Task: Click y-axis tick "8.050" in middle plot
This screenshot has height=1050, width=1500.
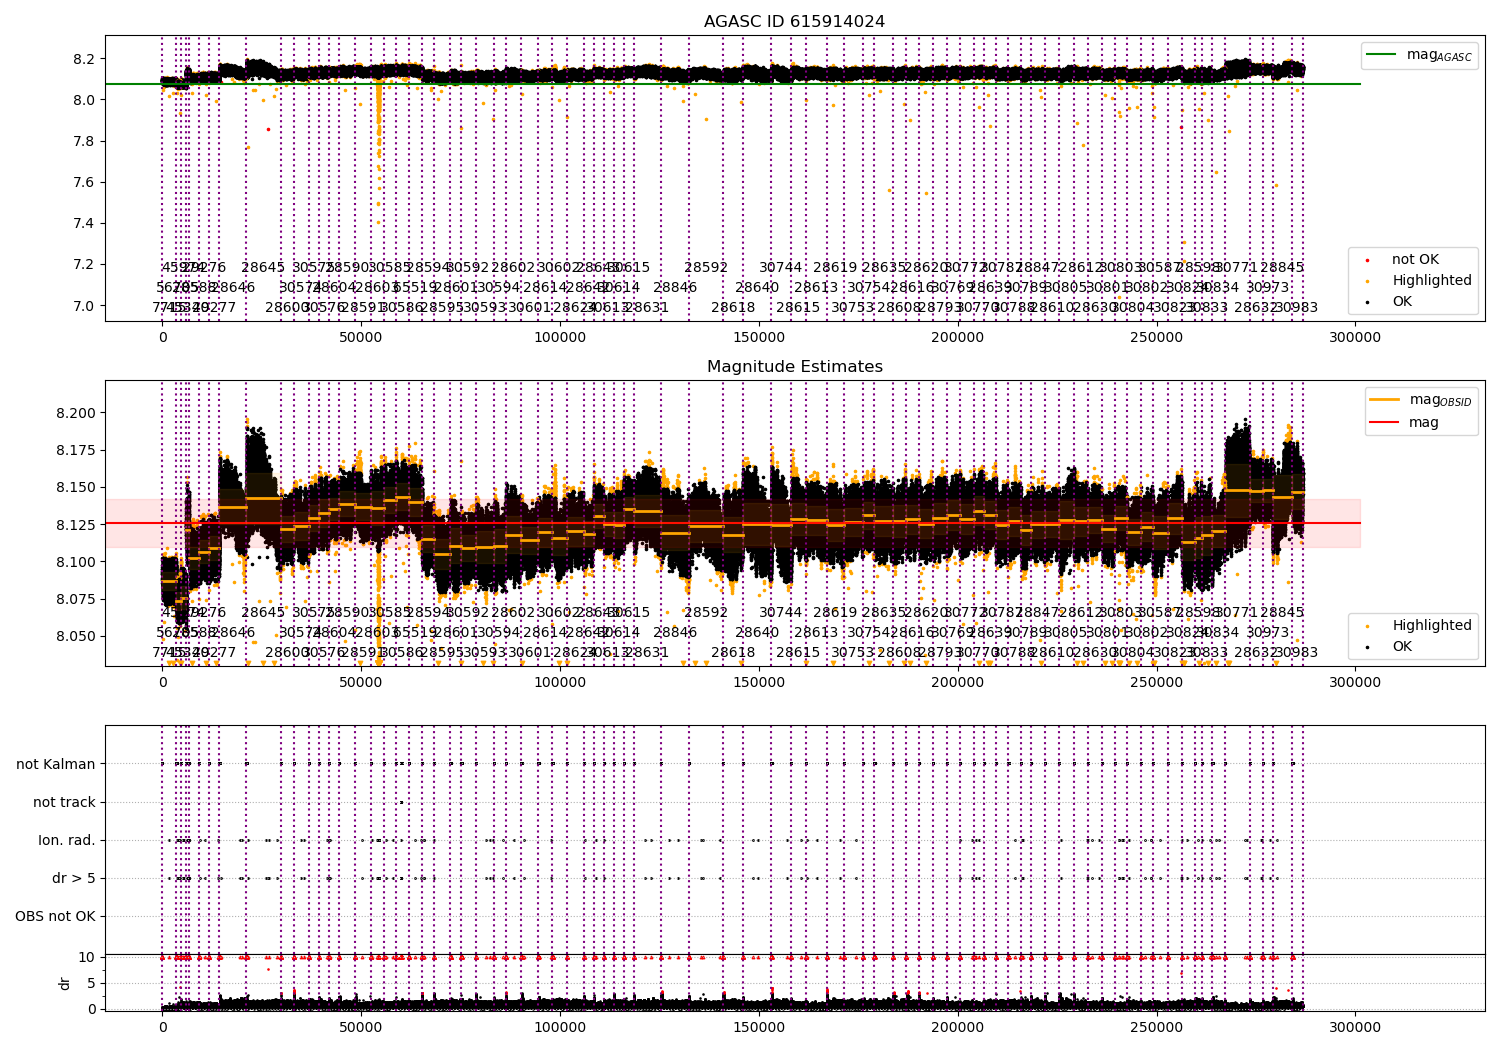Action: click(76, 637)
